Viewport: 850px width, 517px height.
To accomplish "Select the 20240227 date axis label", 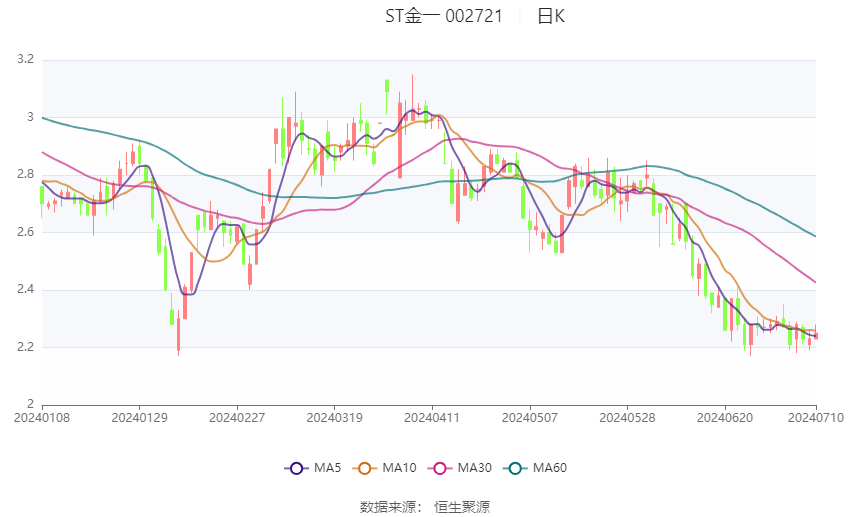I will (237, 418).
